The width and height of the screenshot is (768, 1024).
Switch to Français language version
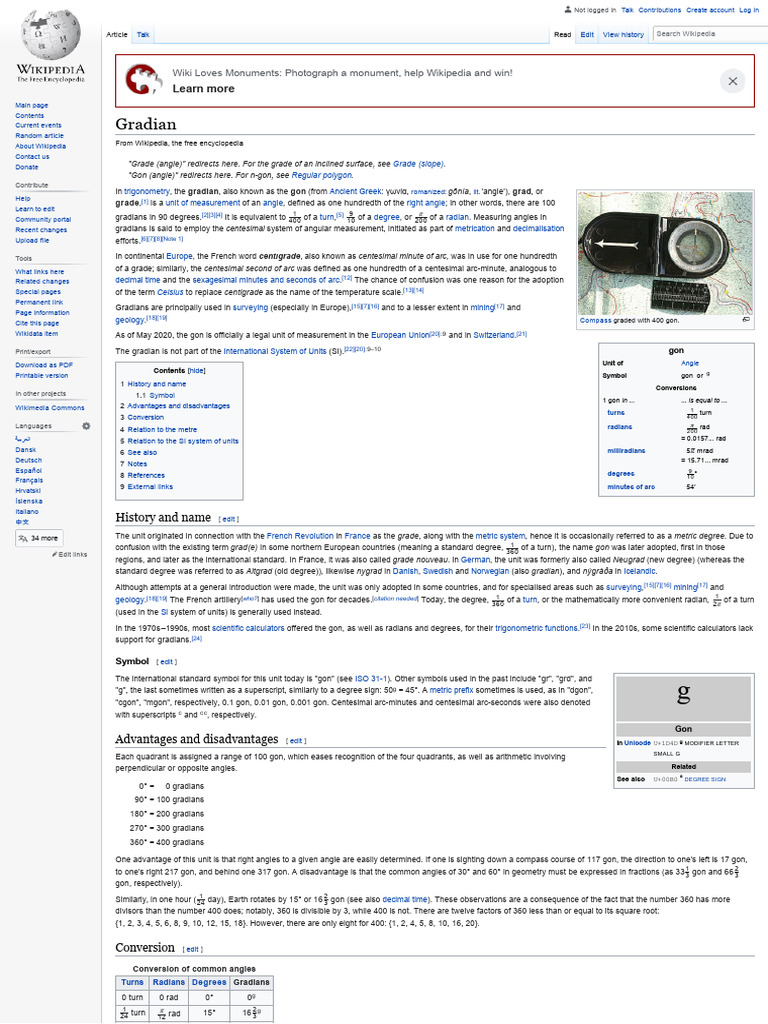(28, 480)
